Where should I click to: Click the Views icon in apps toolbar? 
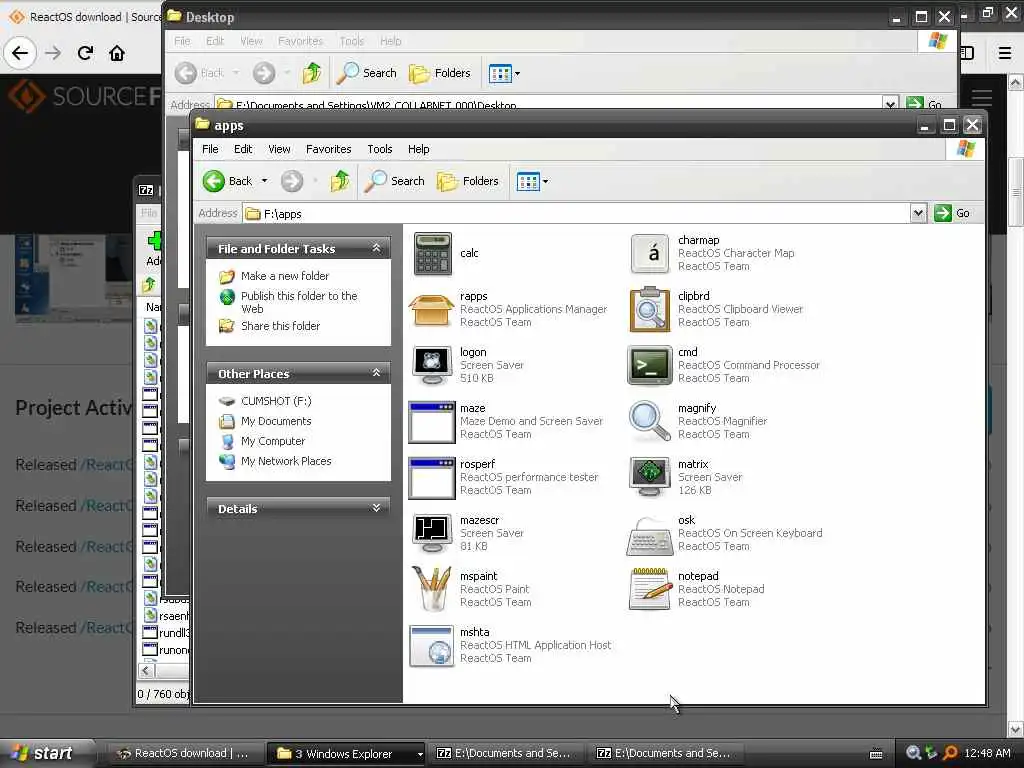(528, 181)
